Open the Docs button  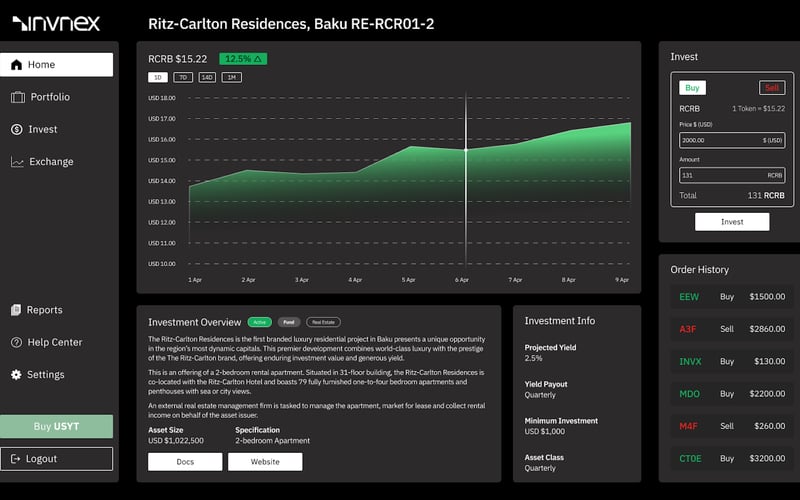[x=185, y=462]
